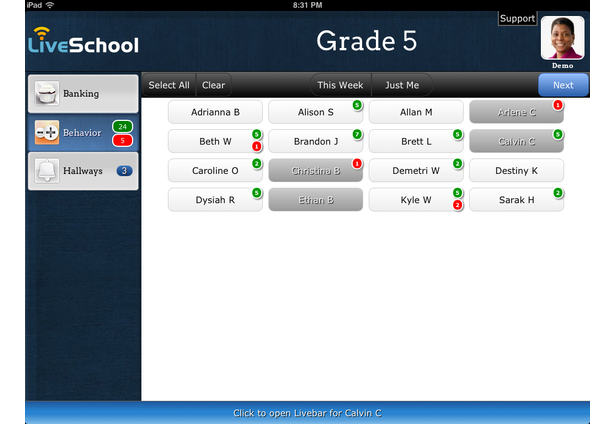Click the green 5 badge on Brett L
Image resolution: width=615 pixels, height=424 pixels.
(457, 135)
